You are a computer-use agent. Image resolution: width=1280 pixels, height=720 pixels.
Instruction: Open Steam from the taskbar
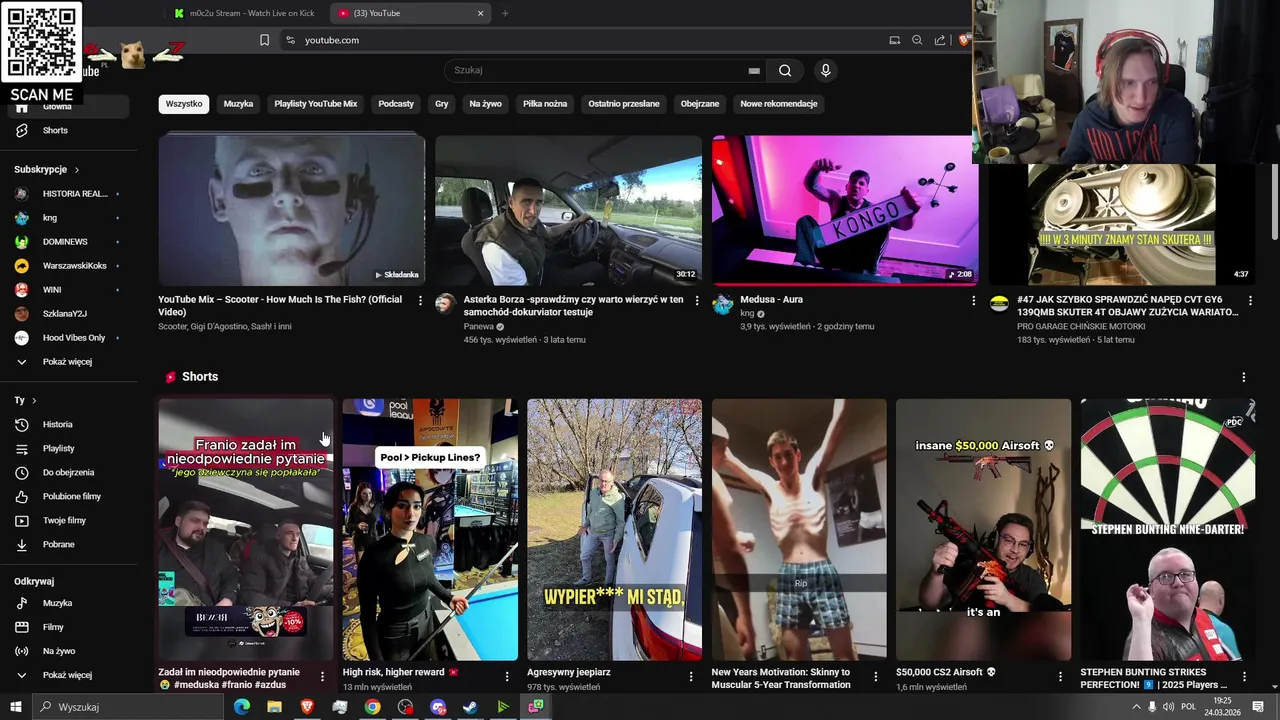pyautogui.click(x=470, y=707)
